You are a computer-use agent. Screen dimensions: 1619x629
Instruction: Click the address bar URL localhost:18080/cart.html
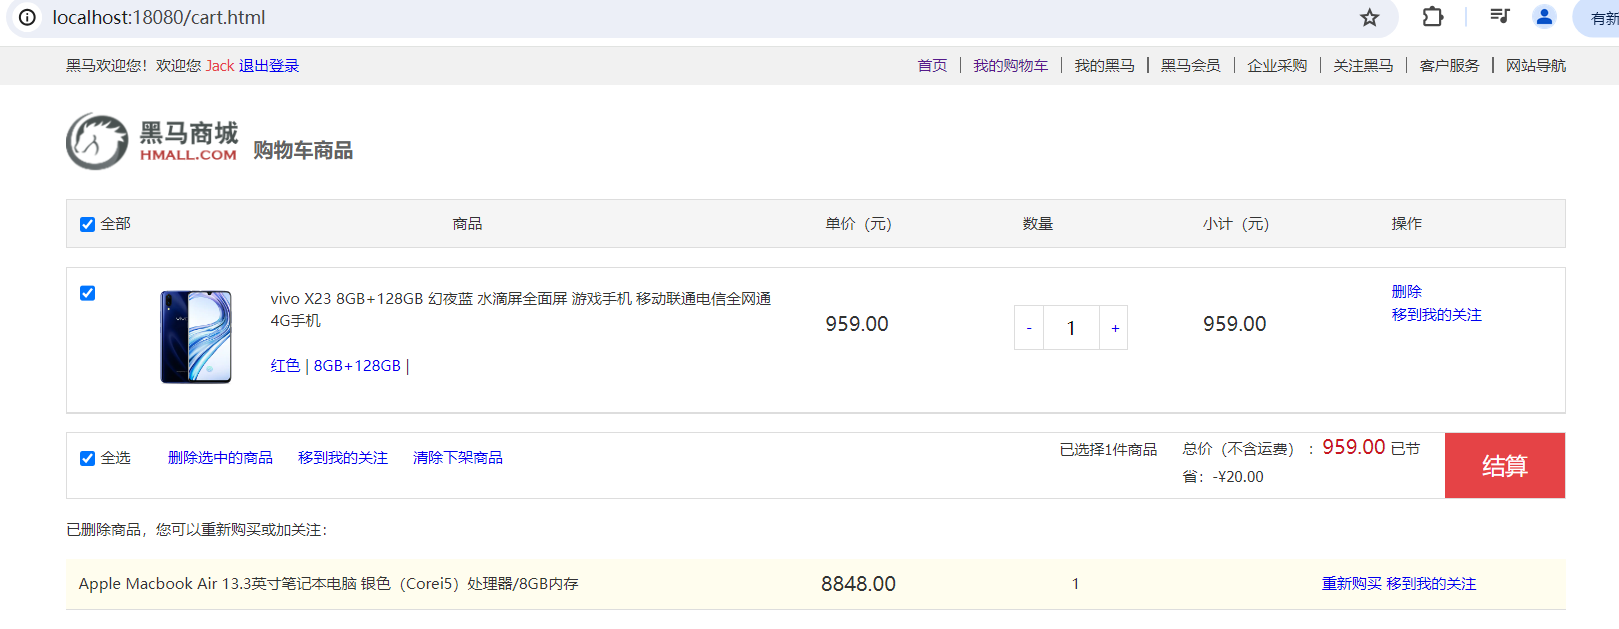tap(159, 17)
